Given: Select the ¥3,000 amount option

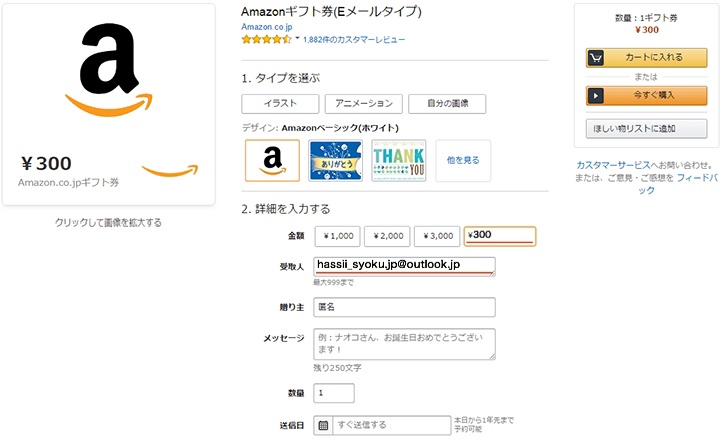Looking at the screenshot, I should [436, 236].
